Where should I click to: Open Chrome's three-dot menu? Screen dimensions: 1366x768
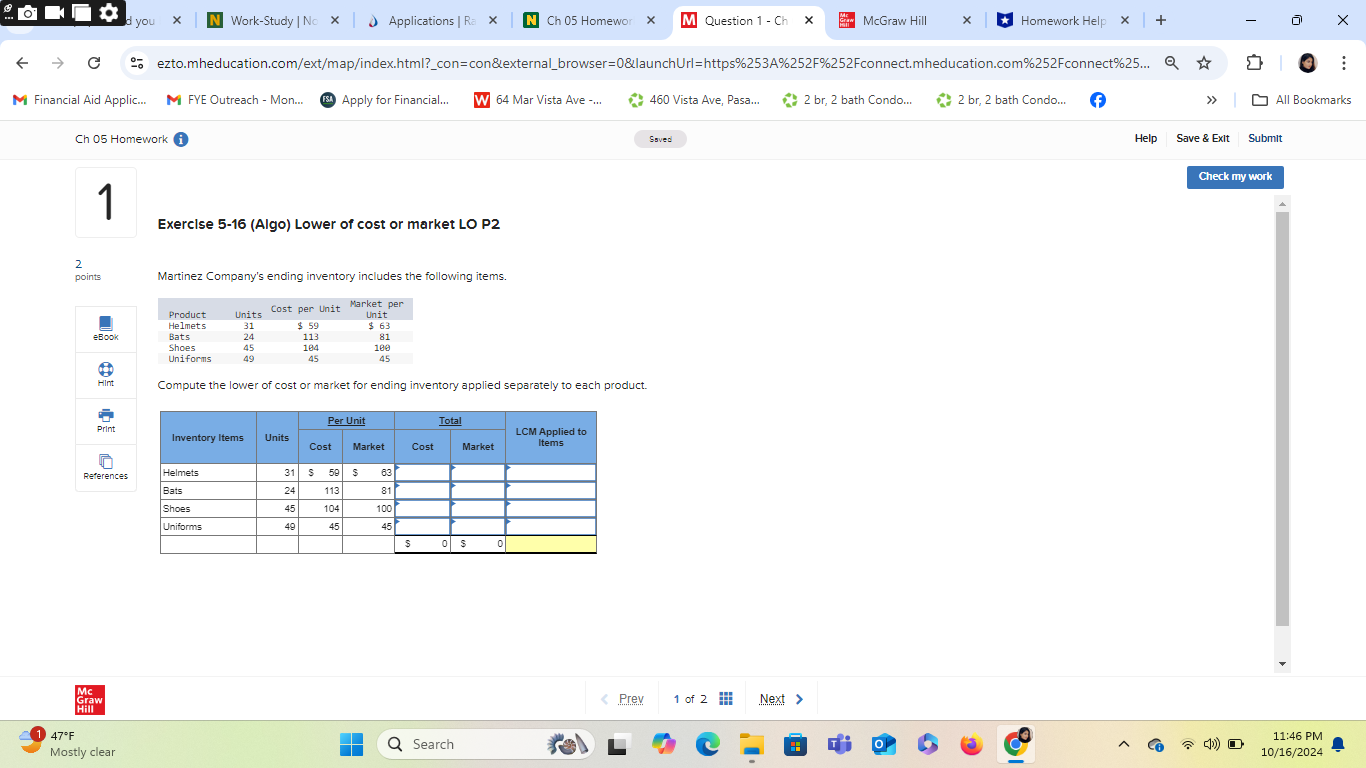(x=1345, y=62)
